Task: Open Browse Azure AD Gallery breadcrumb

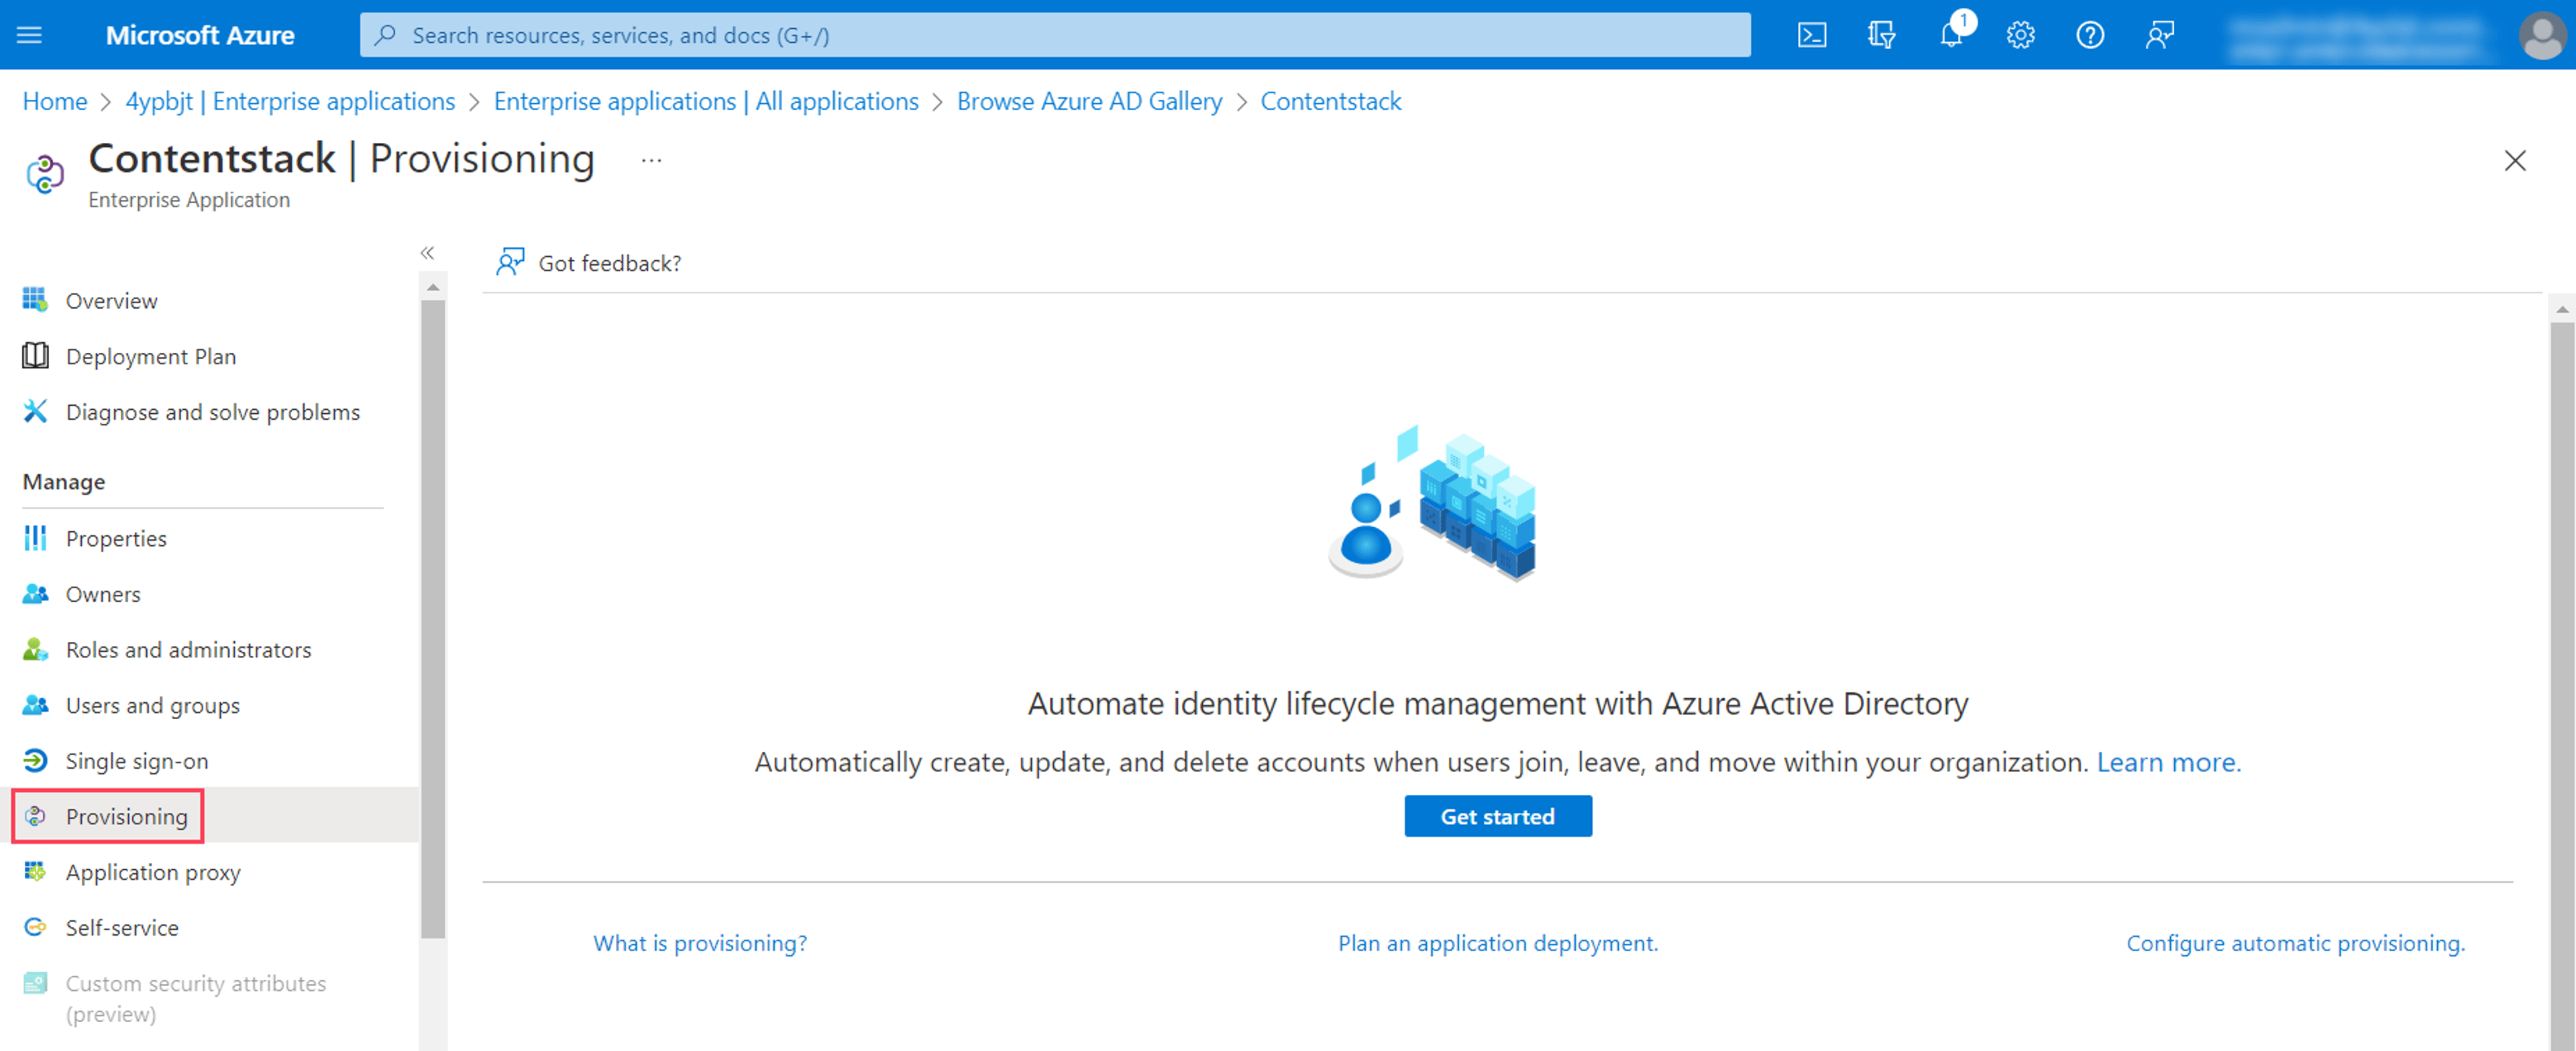Action: pyautogui.click(x=1089, y=101)
